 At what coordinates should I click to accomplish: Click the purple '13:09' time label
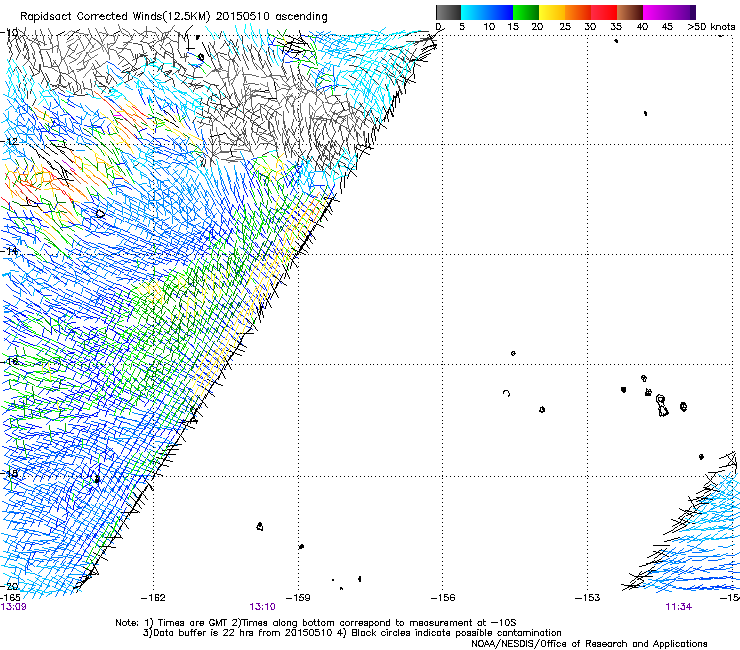13,606
